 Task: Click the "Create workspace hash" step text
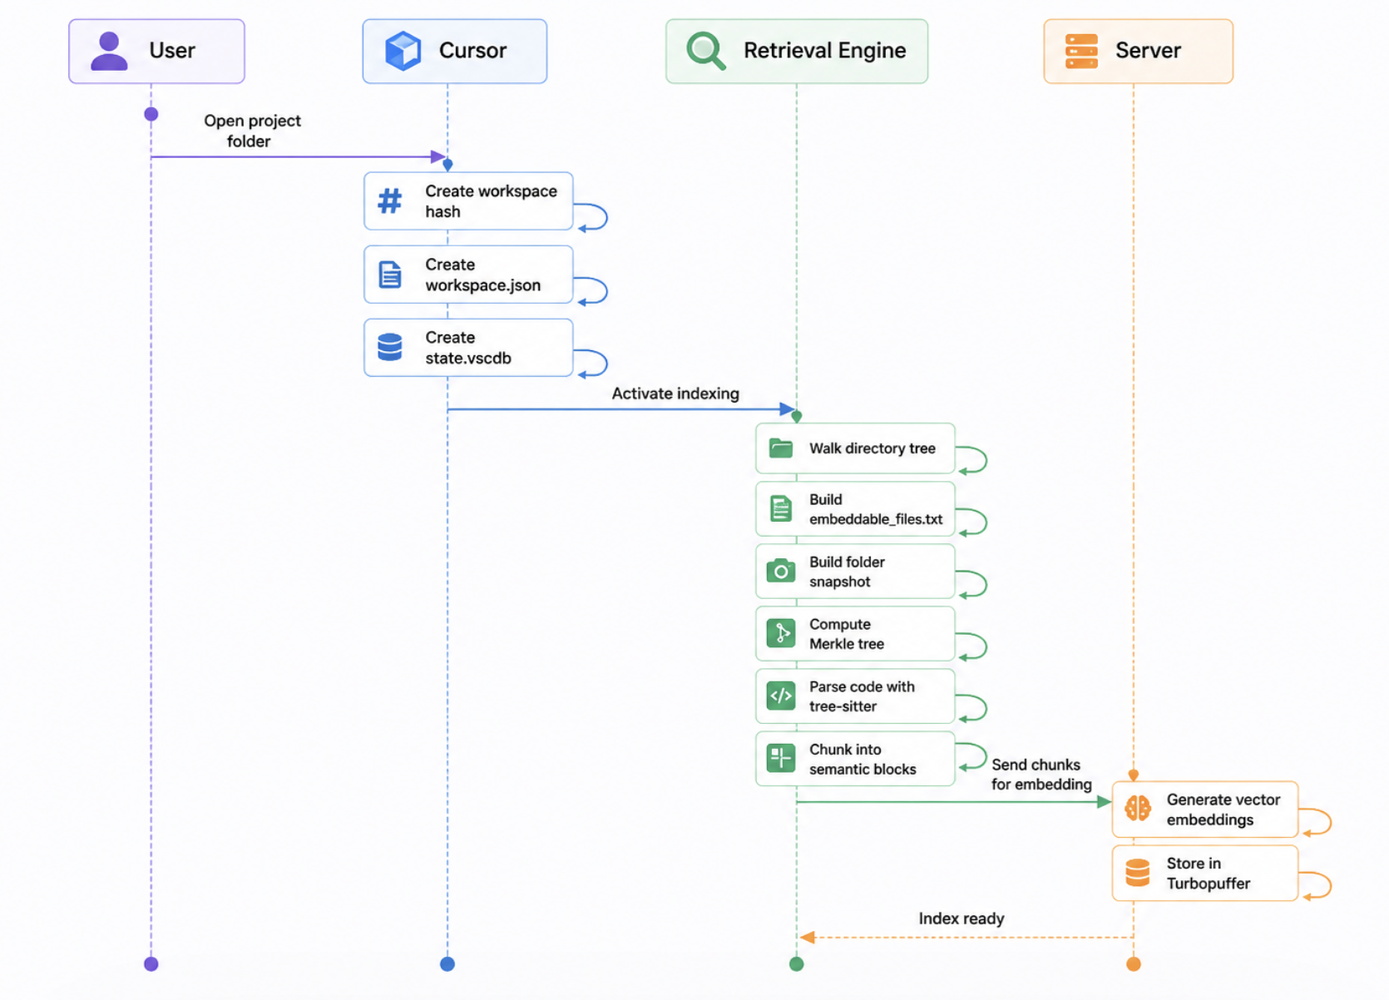click(491, 201)
